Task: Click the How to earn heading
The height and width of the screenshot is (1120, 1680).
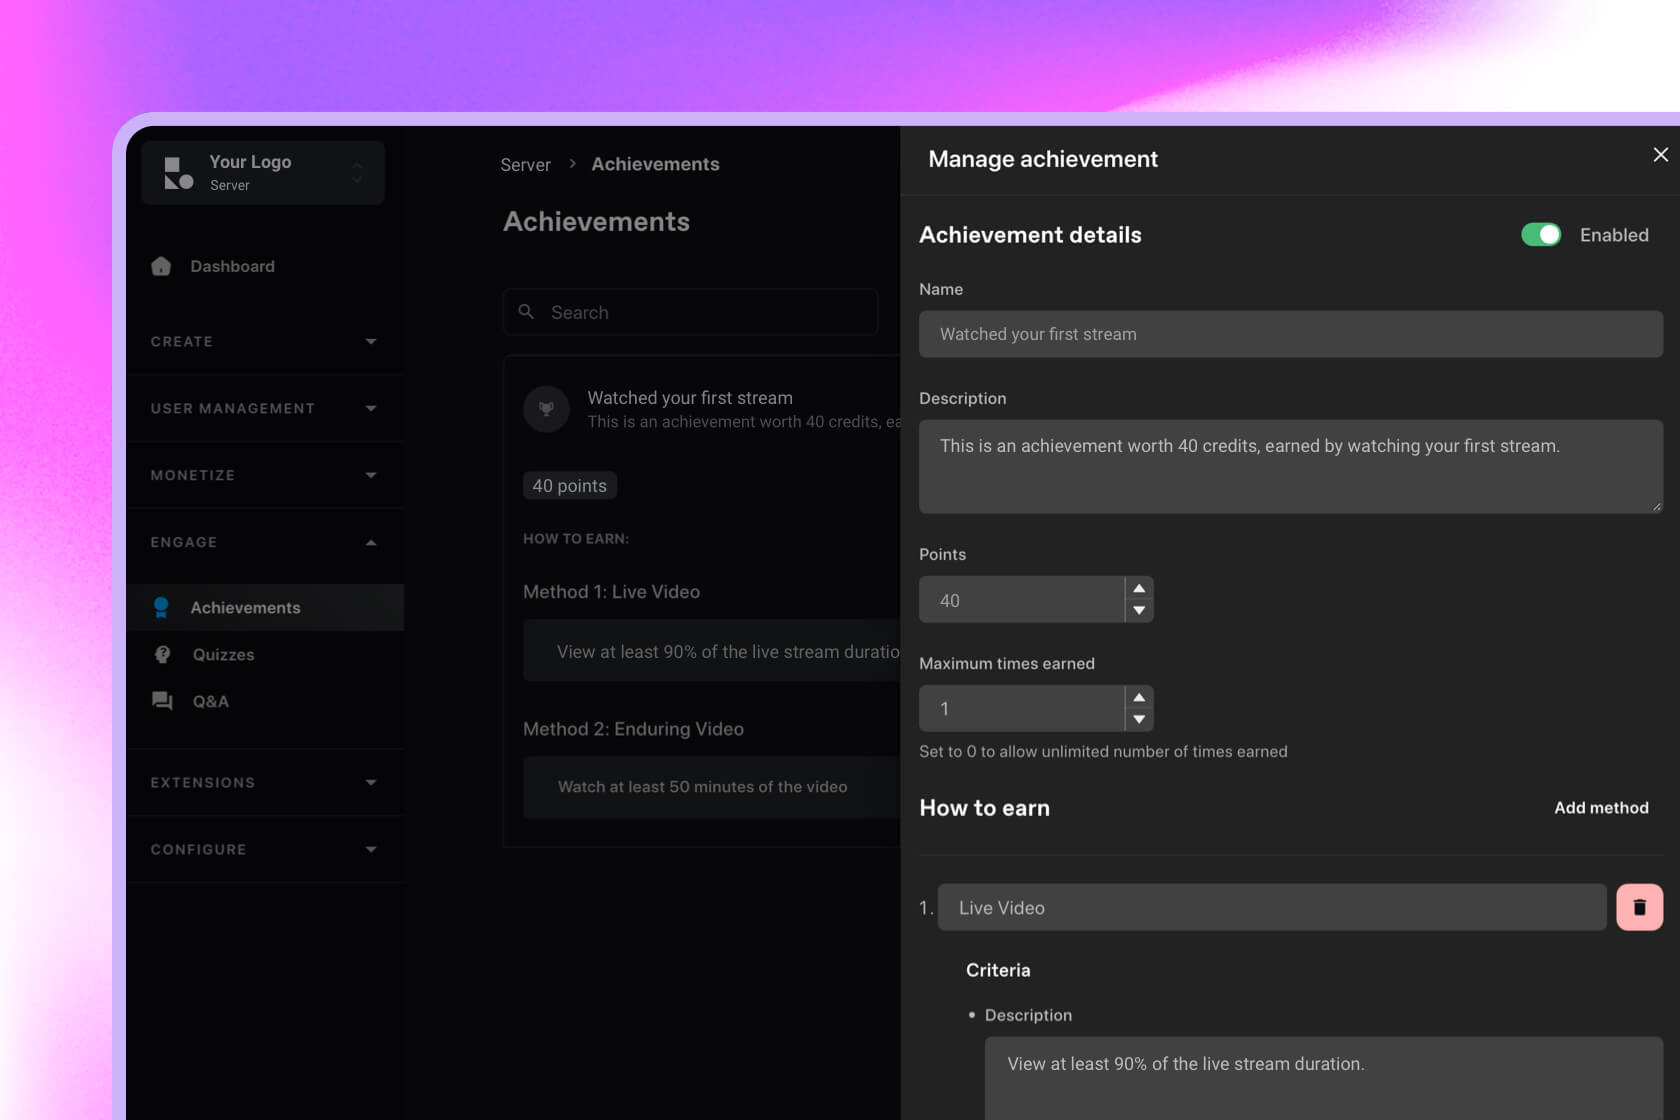Action: 985,808
